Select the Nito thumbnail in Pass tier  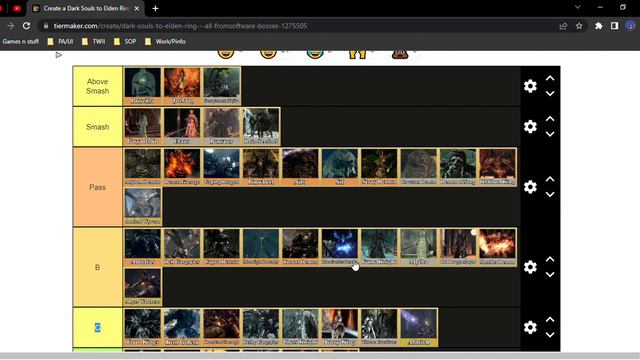pos(300,167)
